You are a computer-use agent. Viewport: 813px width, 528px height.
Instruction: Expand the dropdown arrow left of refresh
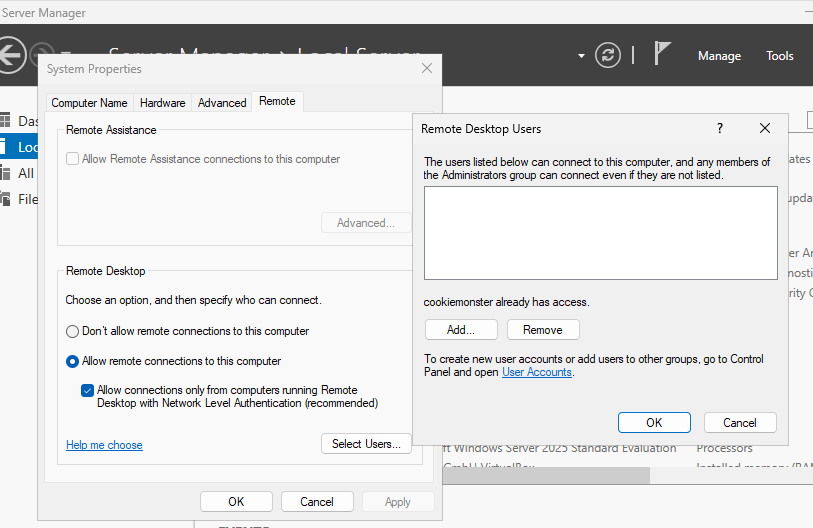coord(581,56)
